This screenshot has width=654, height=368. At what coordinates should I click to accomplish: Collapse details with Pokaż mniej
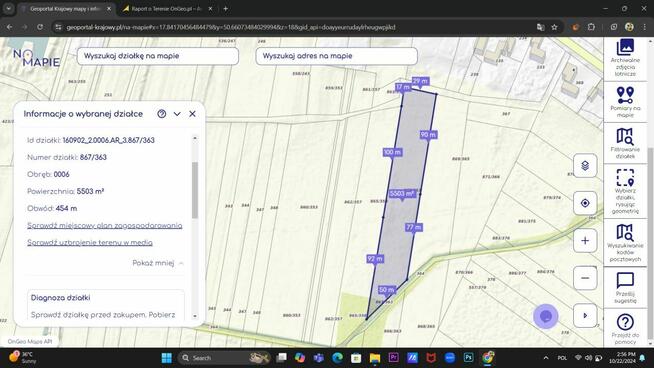(158, 263)
